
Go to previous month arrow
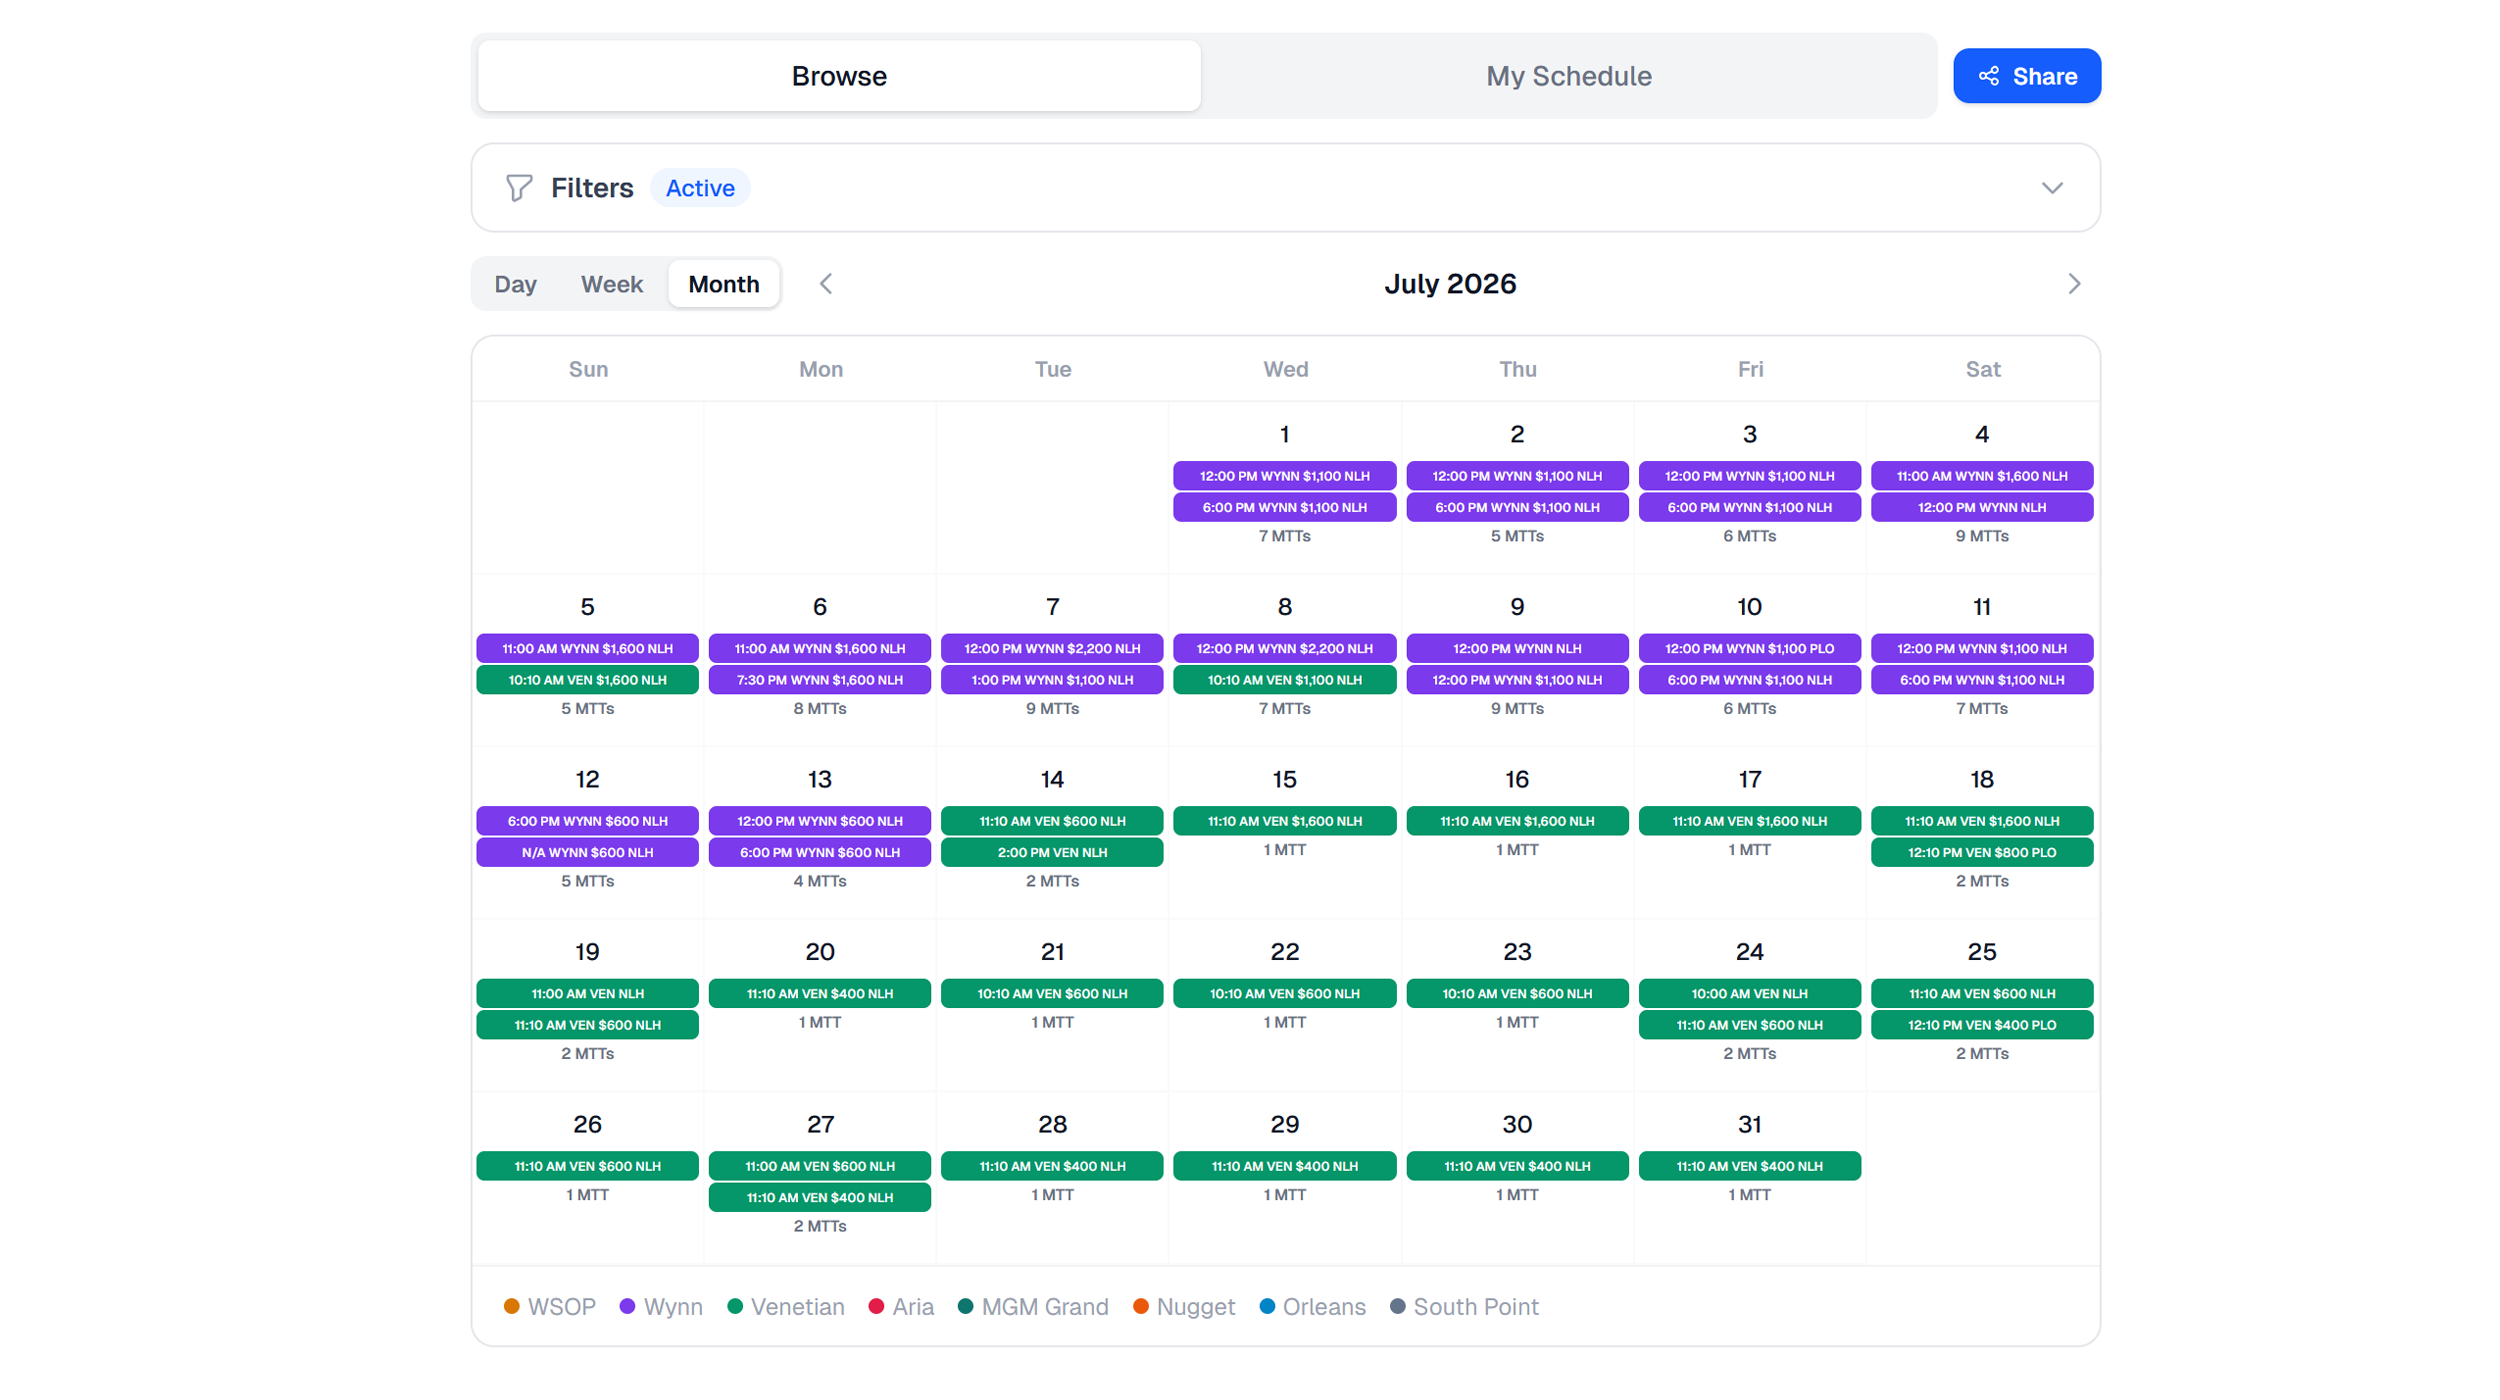(x=826, y=284)
